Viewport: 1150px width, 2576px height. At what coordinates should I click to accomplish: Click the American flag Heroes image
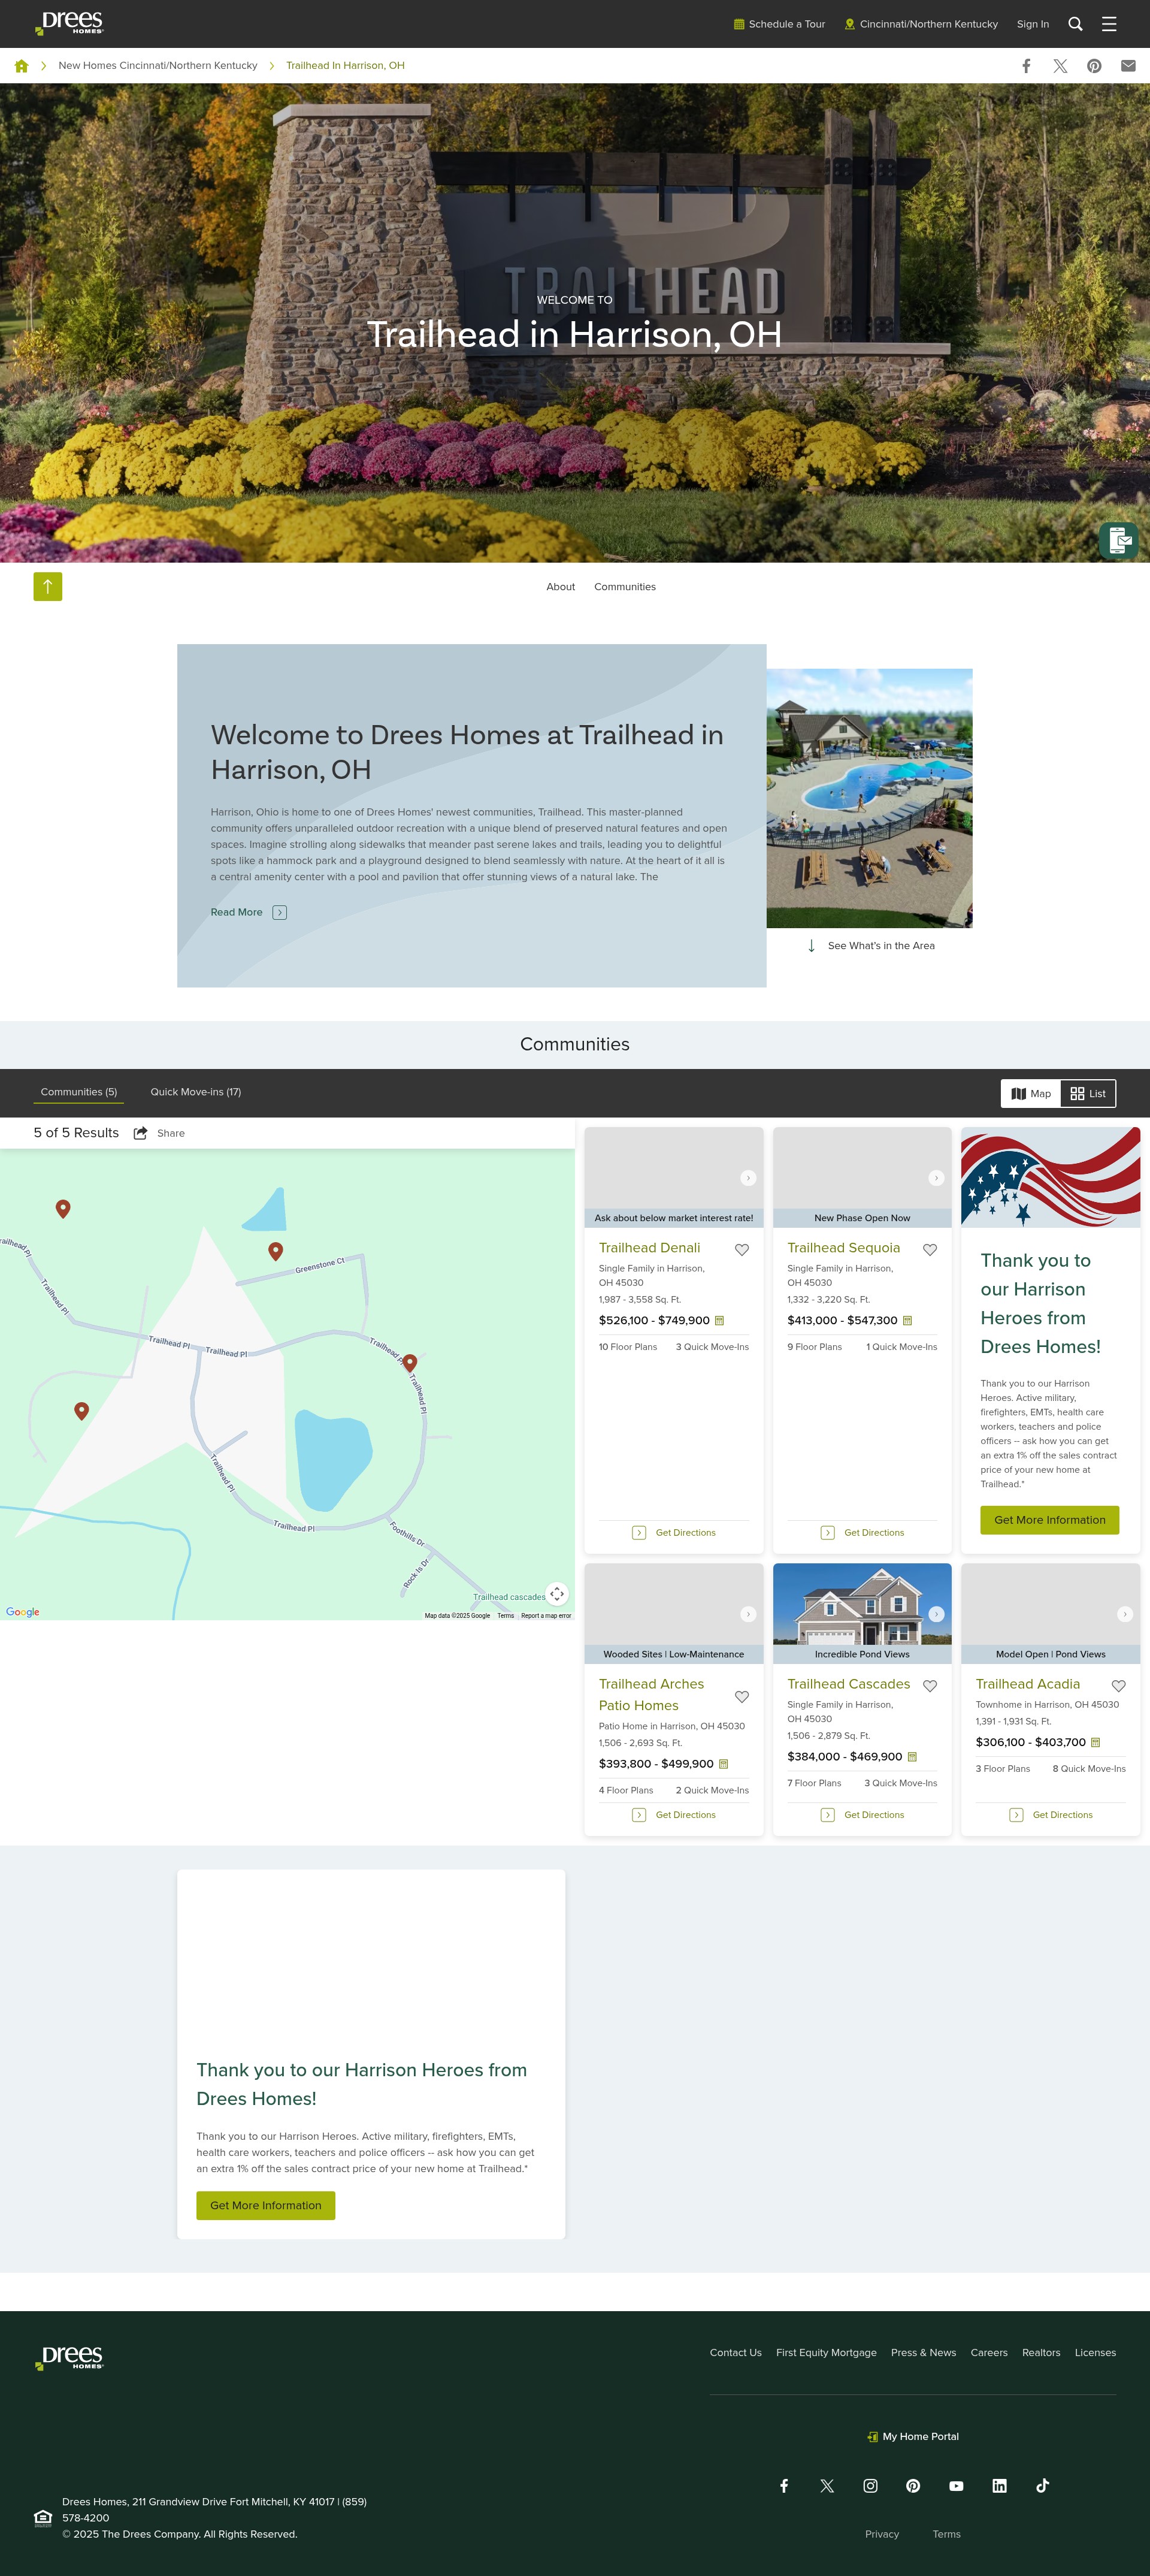coord(1050,1177)
